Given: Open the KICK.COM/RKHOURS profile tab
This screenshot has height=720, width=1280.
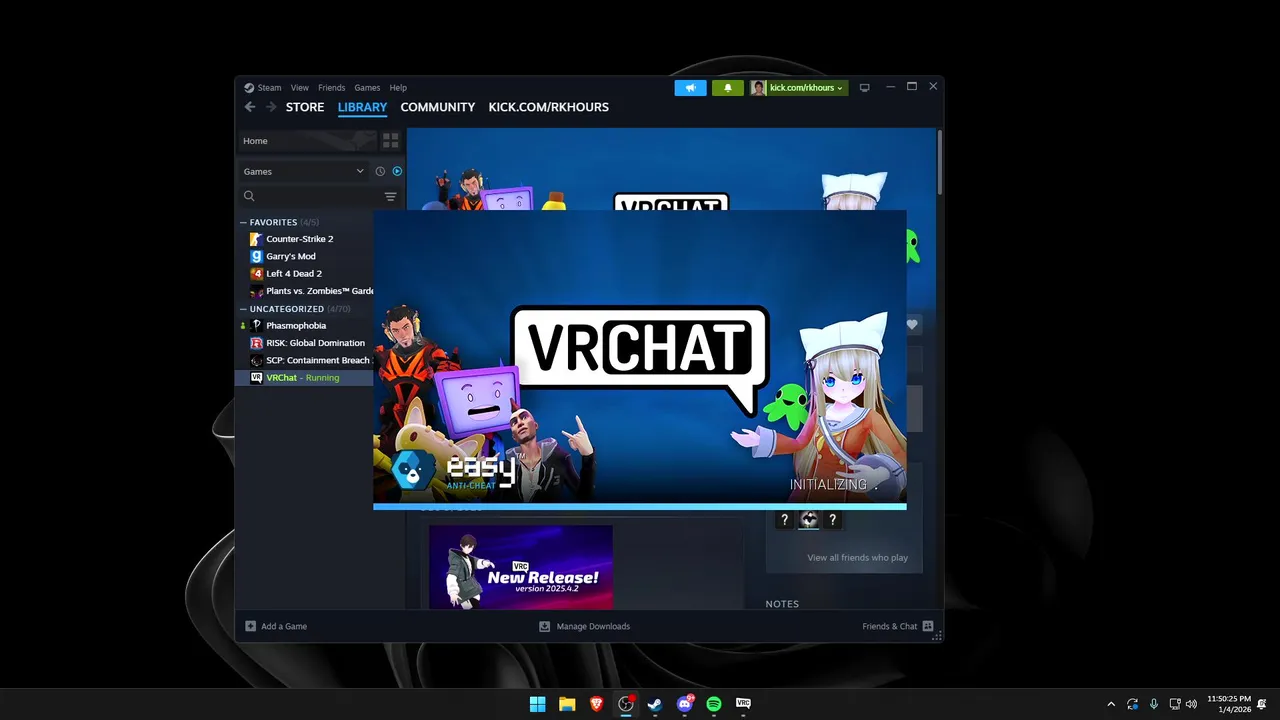Looking at the screenshot, I should (548, 107).
